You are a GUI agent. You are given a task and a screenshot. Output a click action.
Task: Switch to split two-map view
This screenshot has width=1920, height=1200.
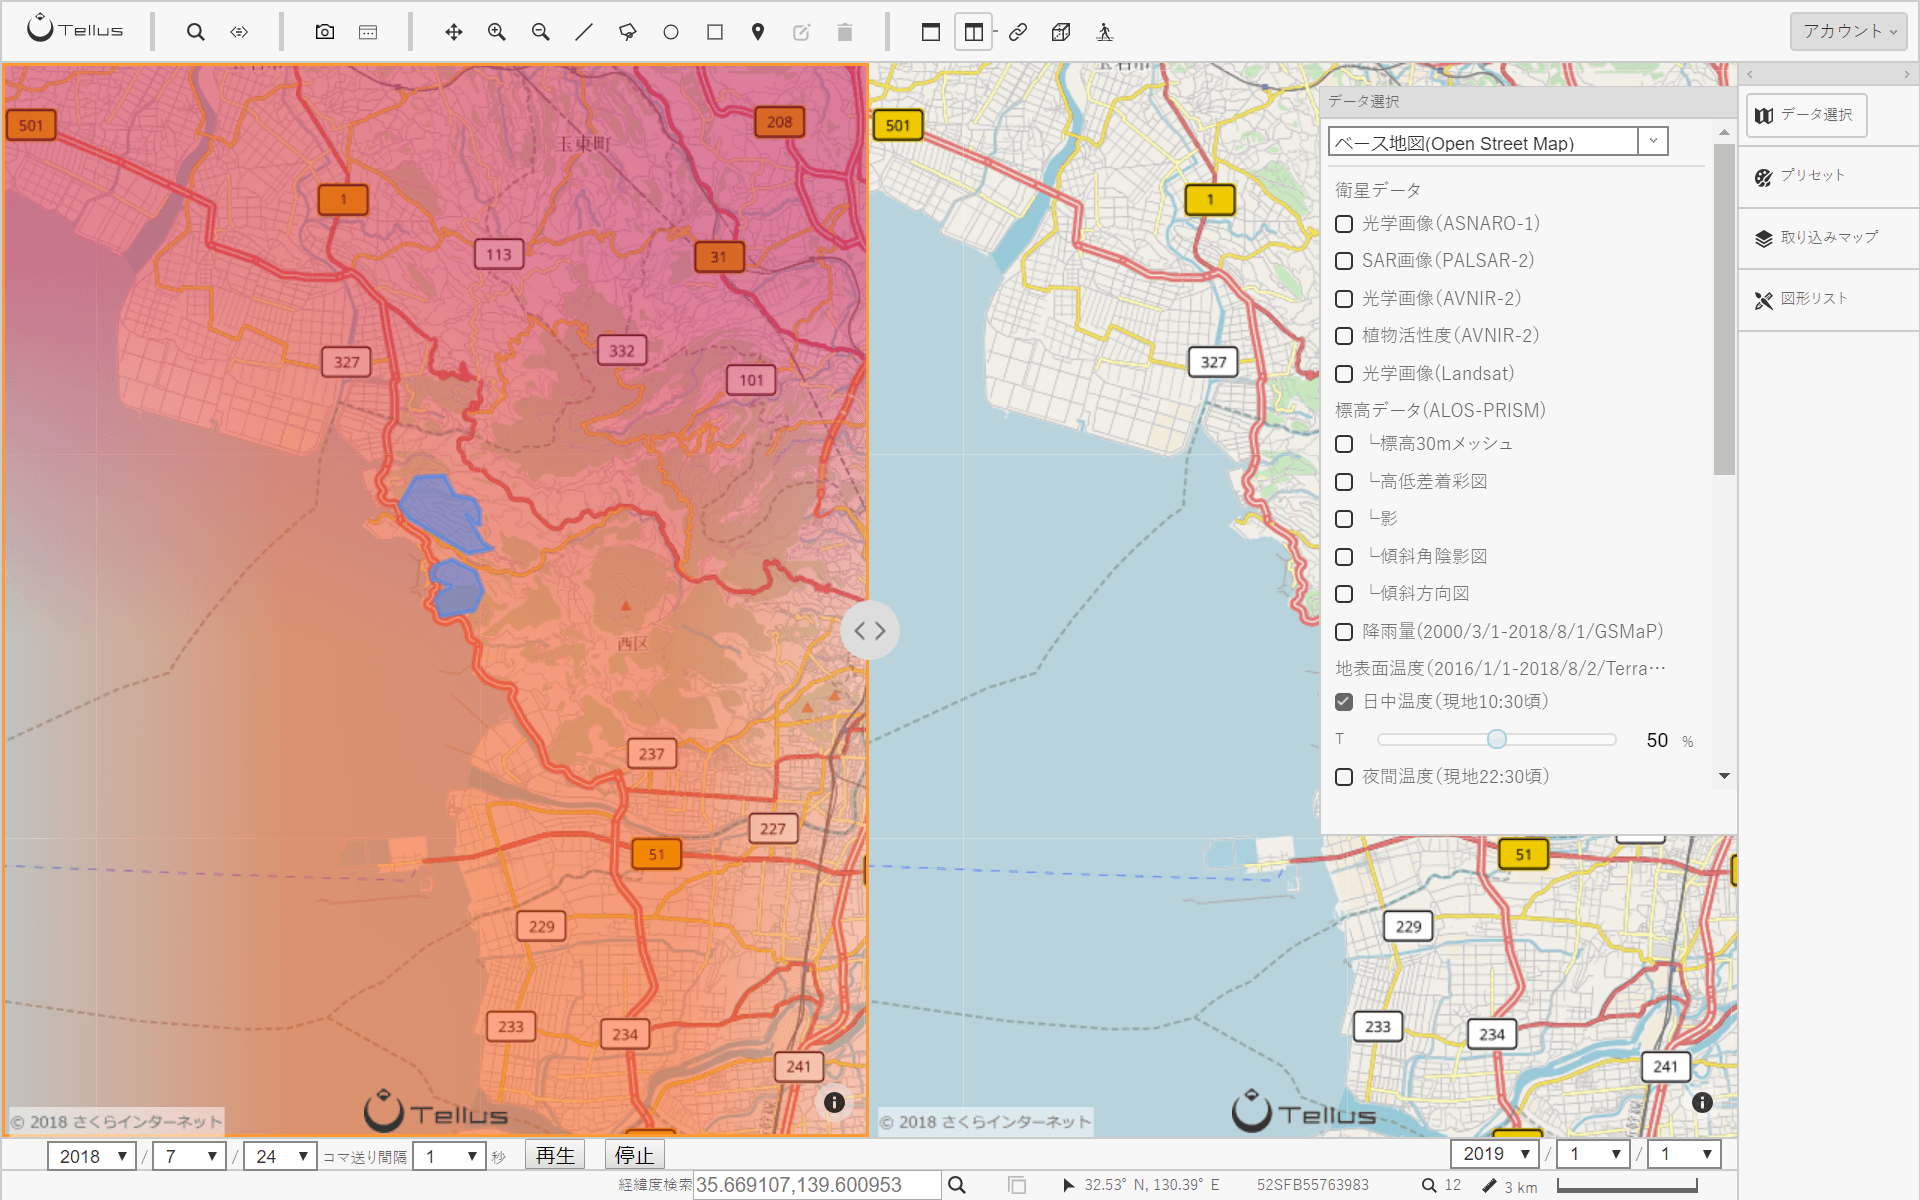click(974, 32)
